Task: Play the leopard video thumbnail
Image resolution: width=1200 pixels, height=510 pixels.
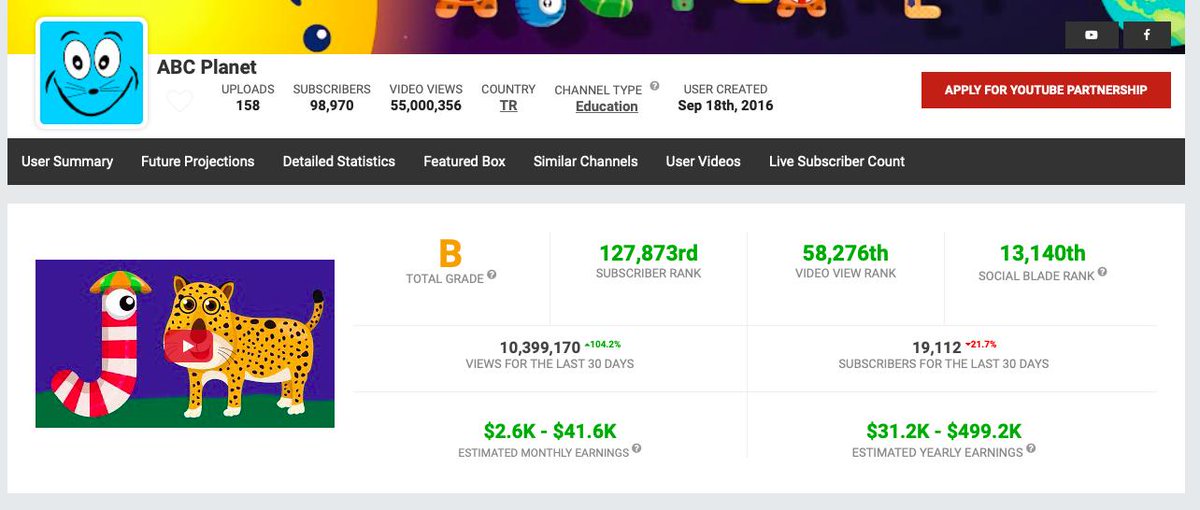Action: coord(185,344)
